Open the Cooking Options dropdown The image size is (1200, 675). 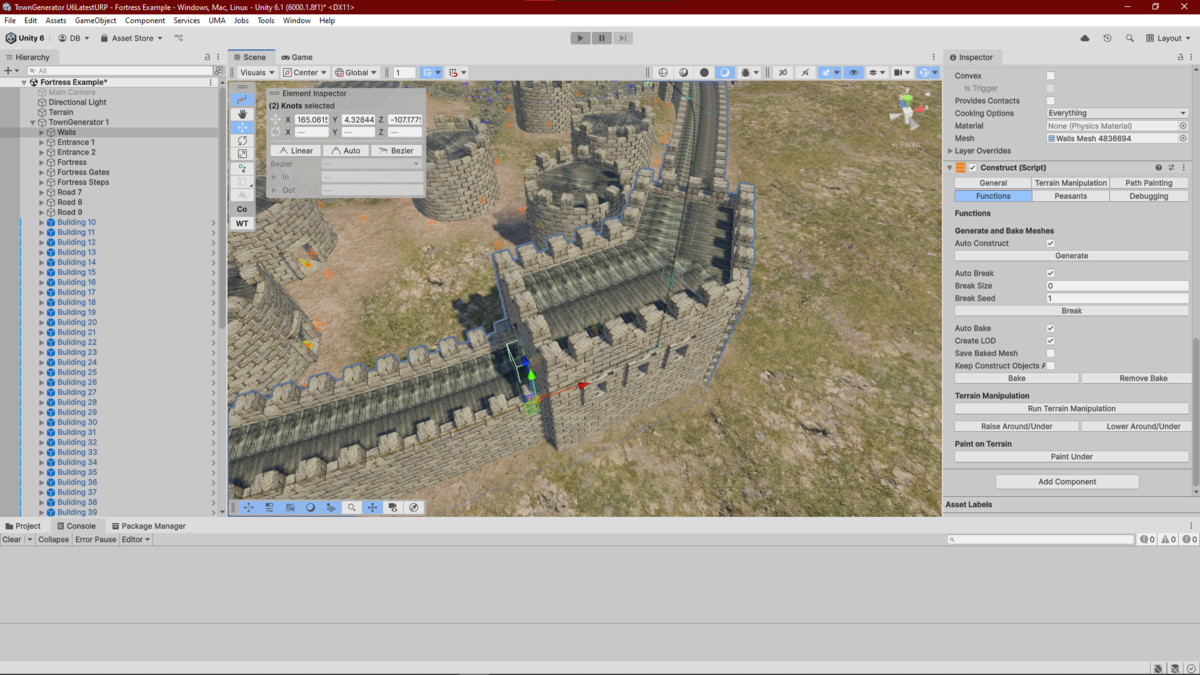click(1117, 113)
